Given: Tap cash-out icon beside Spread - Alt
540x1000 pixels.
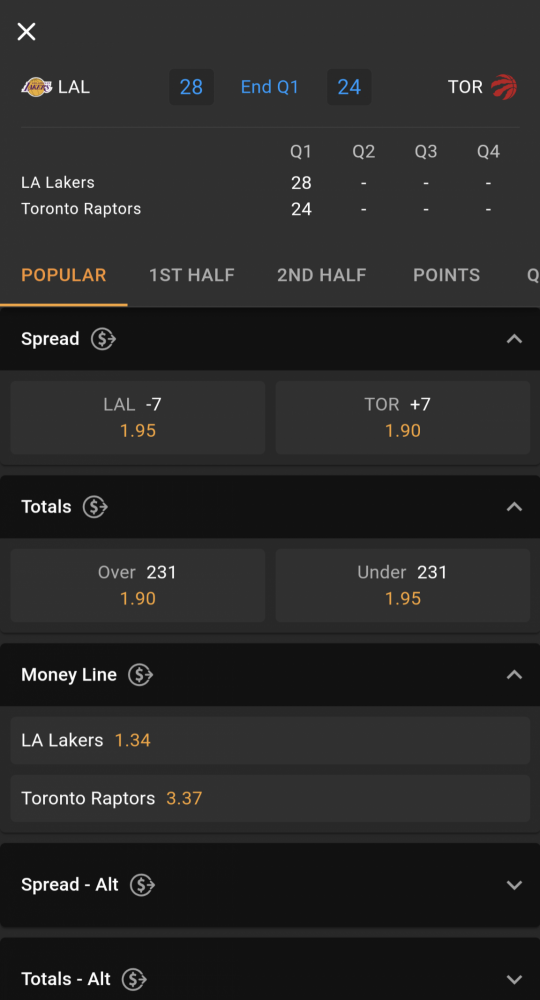Looking at the screenshot, I should 142,885.
